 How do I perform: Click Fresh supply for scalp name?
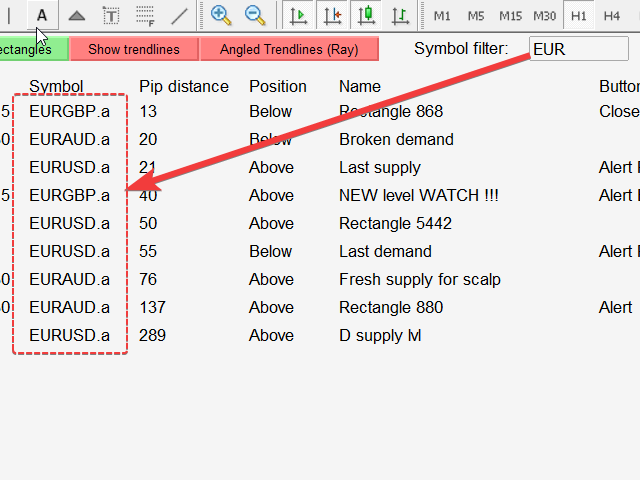420,279
